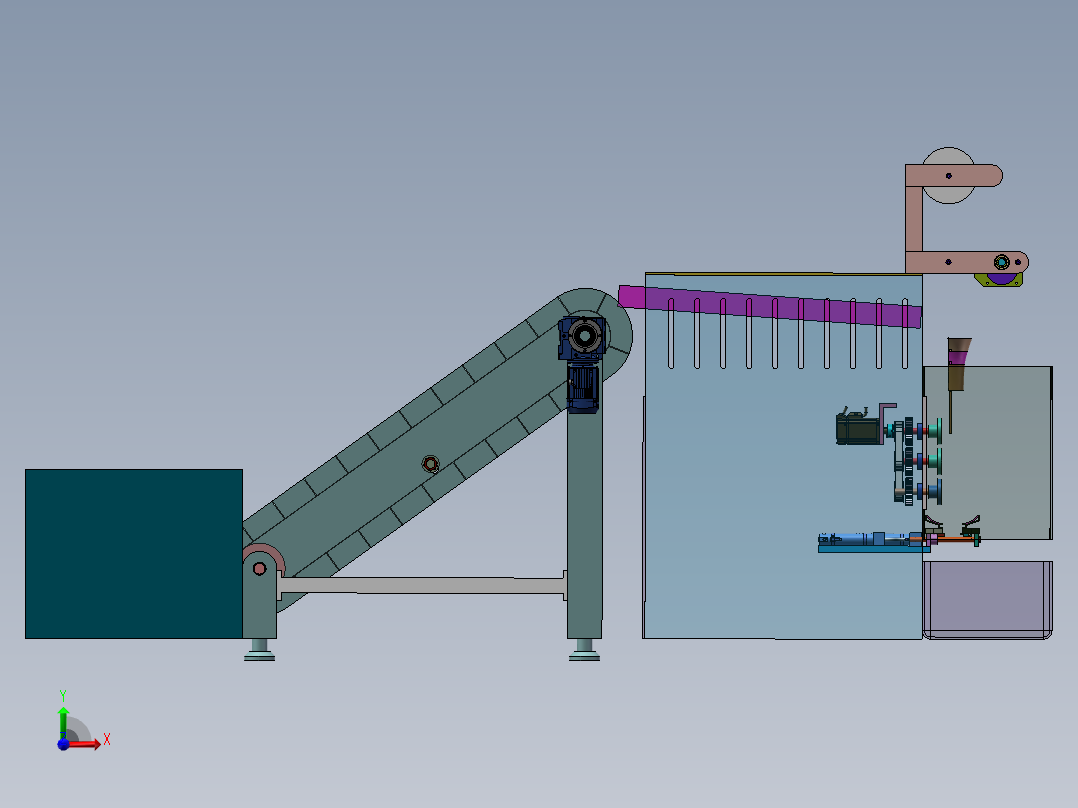1078x808 pixels.
Task: Select the purple translucent collection bin
Action: click(988, 600)
